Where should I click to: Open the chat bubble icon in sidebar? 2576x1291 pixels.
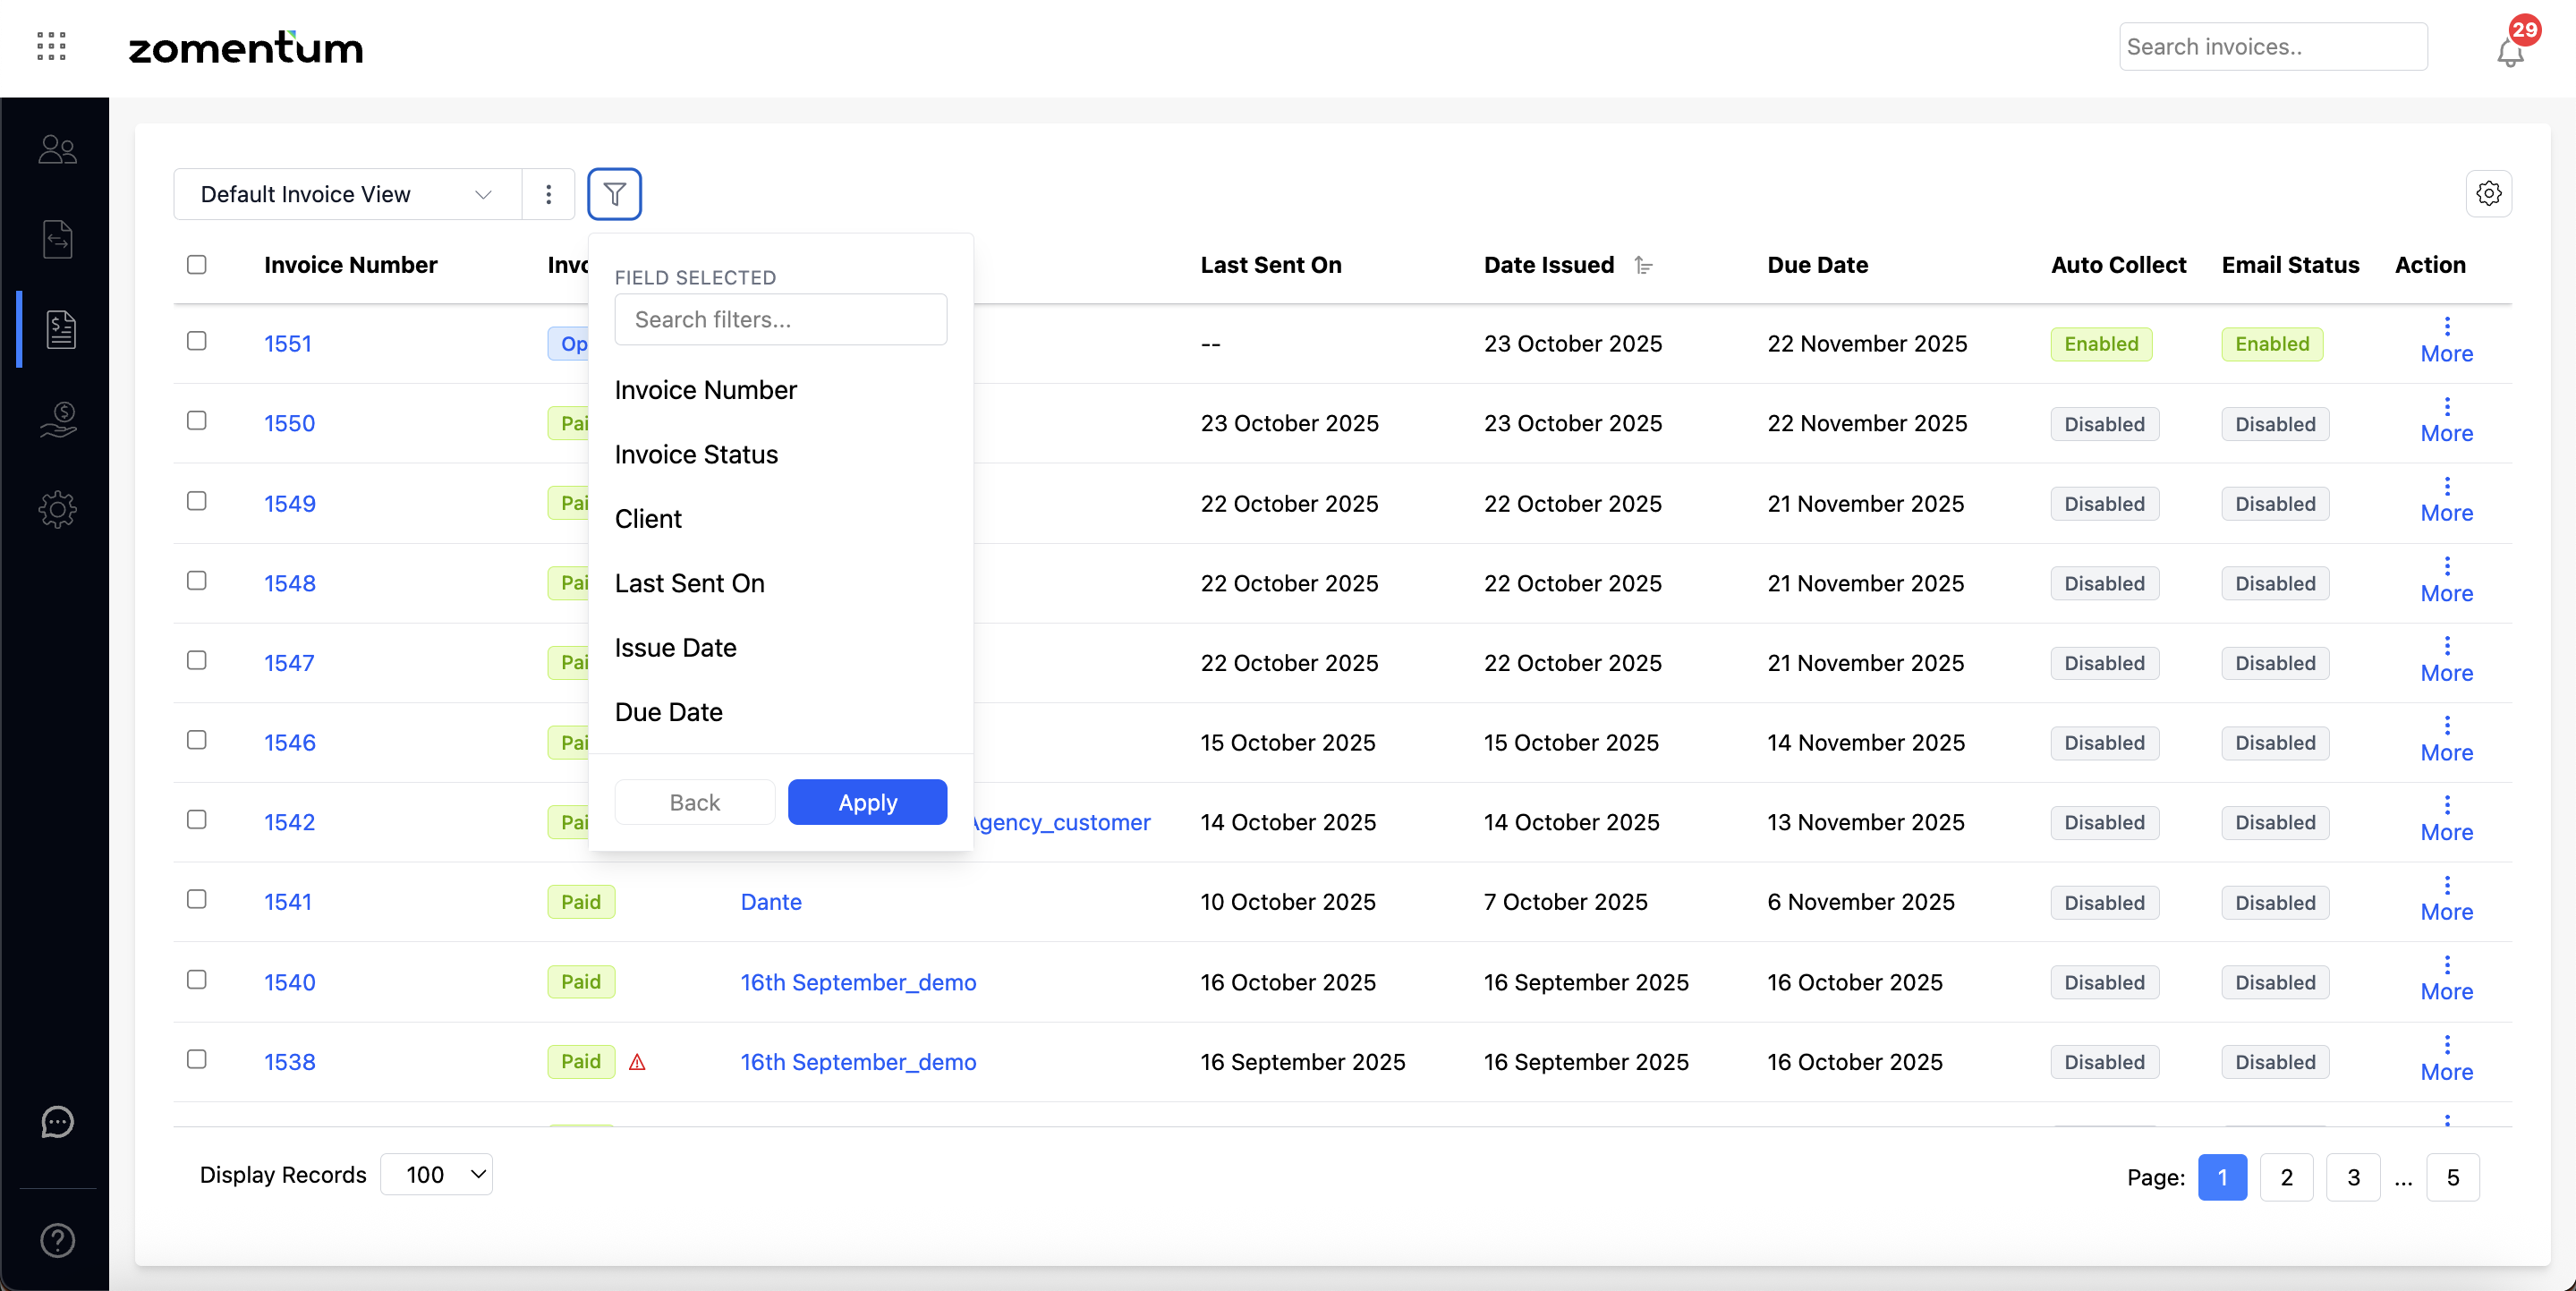point(57,1122)
